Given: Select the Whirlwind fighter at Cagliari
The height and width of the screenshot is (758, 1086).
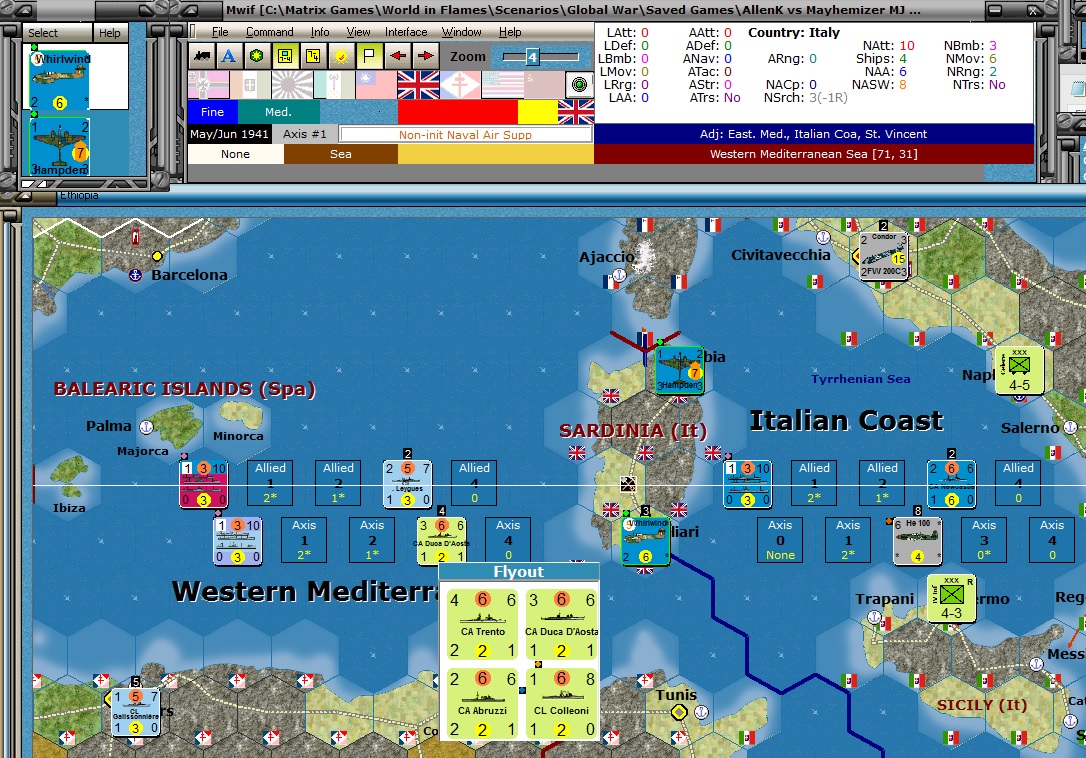Looking at the screenshot, I should click(x=646, y=541).
